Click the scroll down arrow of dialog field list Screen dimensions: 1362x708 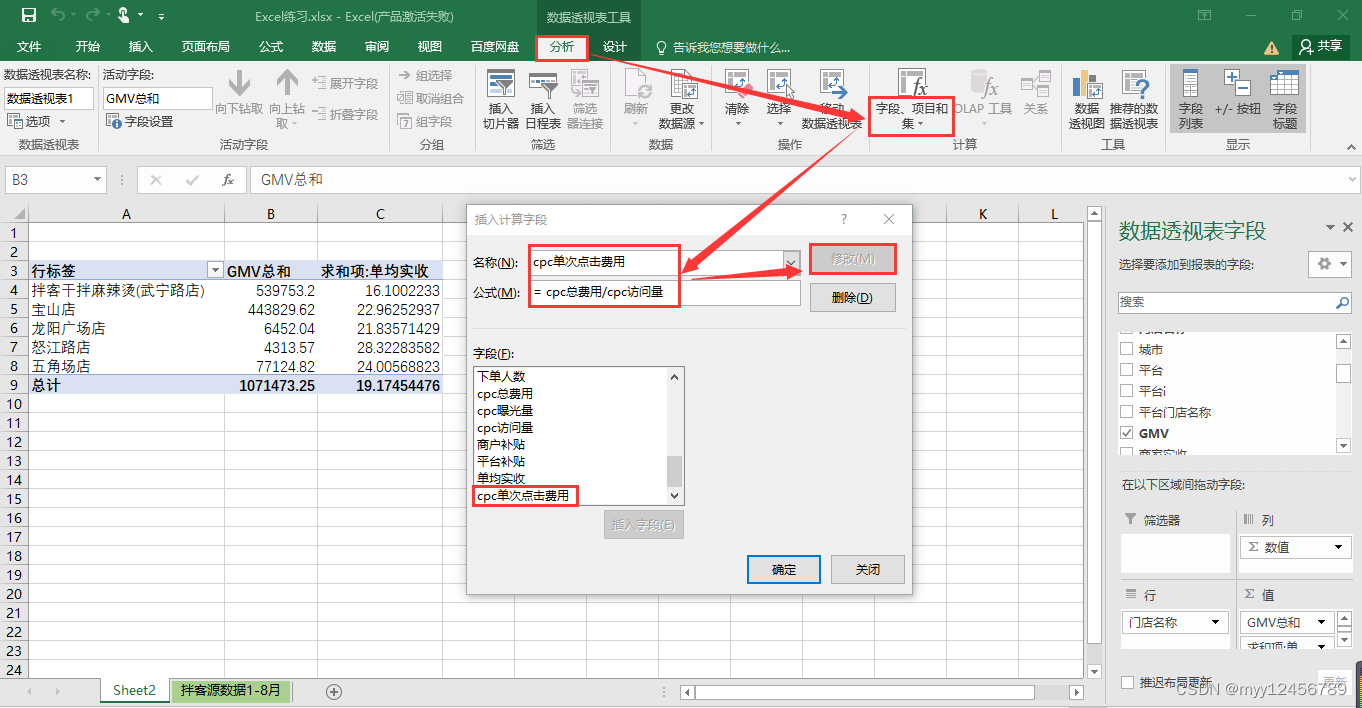click(674, 496)
